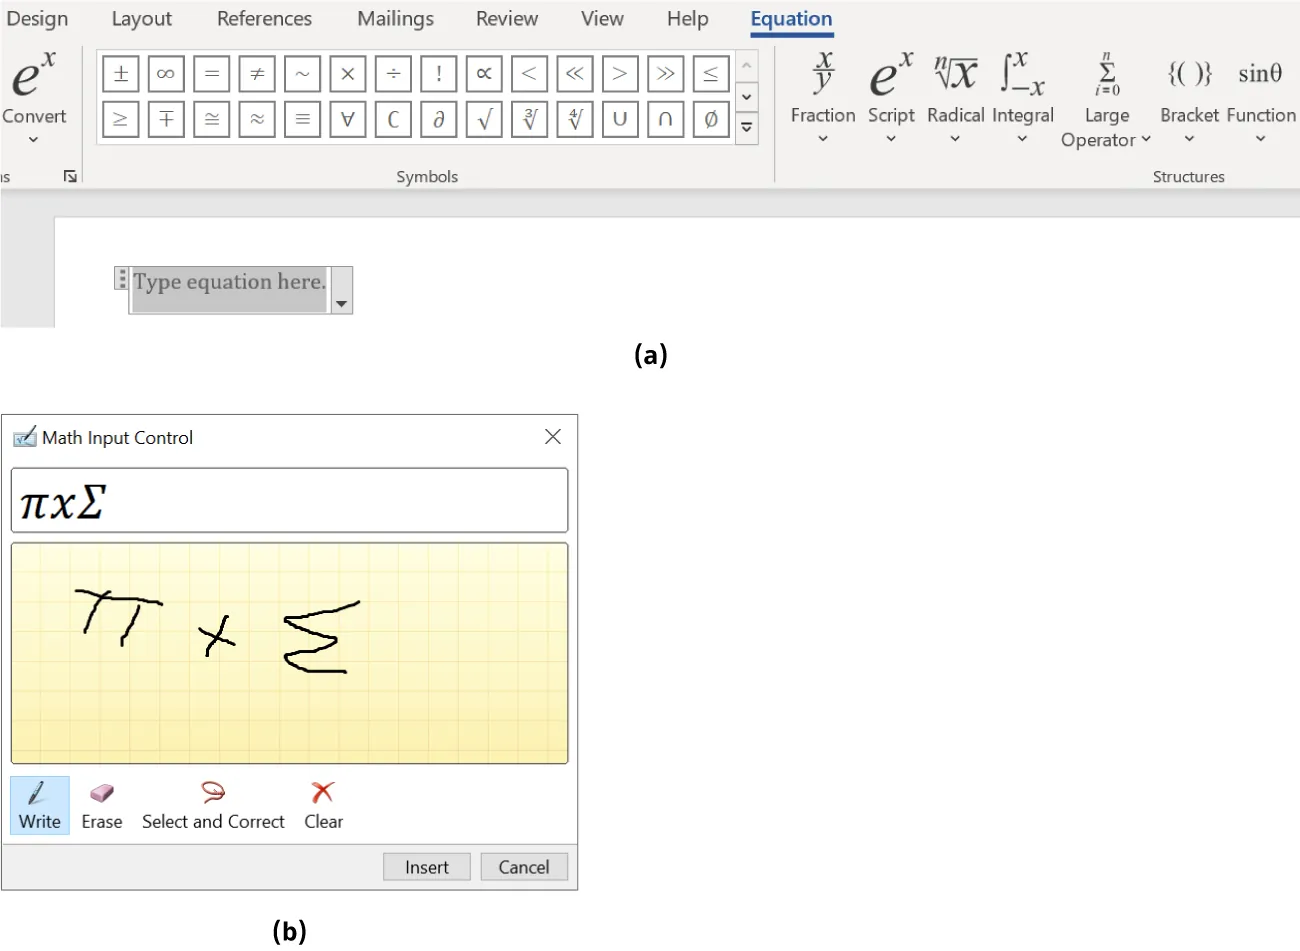Show more symbols in the gallery
The height and width of the screenshot is (951, 1300).
tap(746, 128)
